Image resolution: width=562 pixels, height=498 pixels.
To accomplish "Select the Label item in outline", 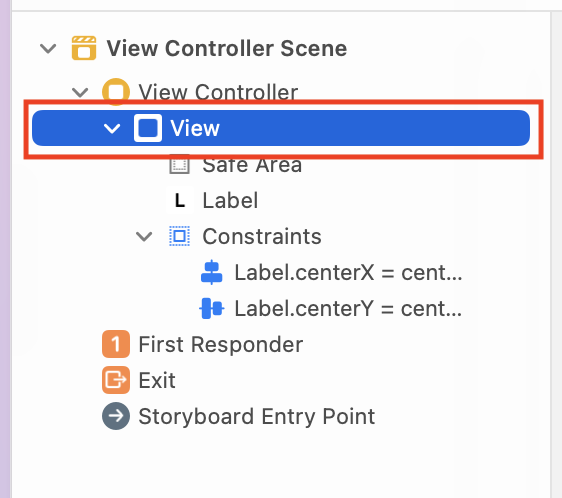I will (x=230, y=200).
